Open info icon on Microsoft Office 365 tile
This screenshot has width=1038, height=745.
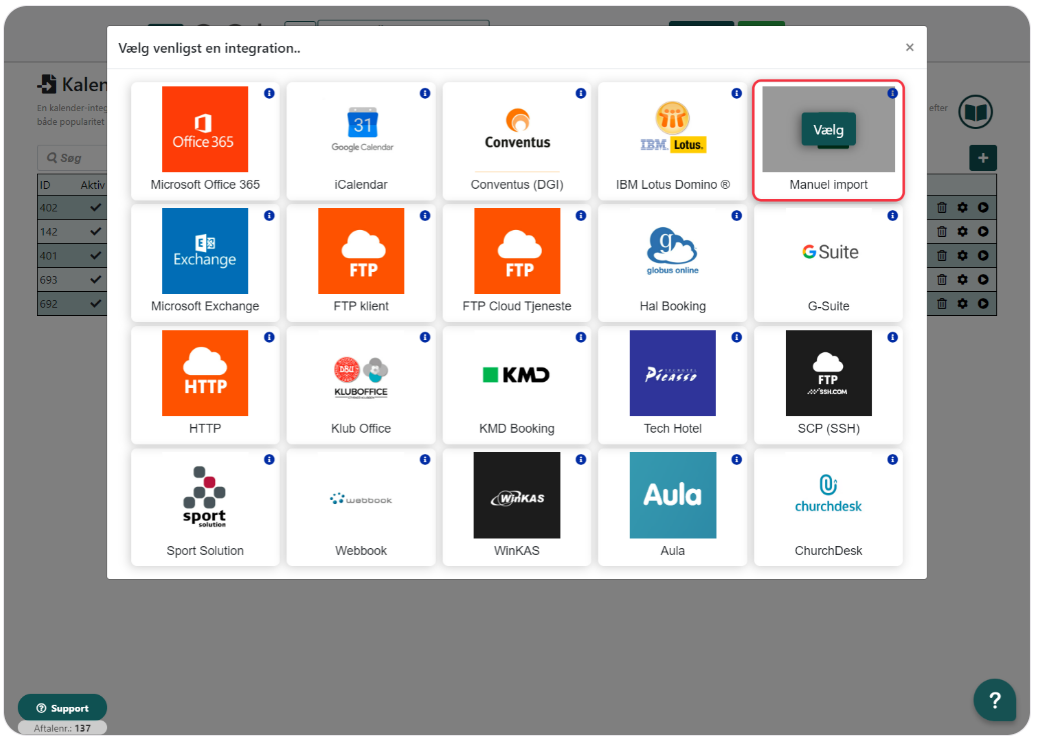[269, 93]
